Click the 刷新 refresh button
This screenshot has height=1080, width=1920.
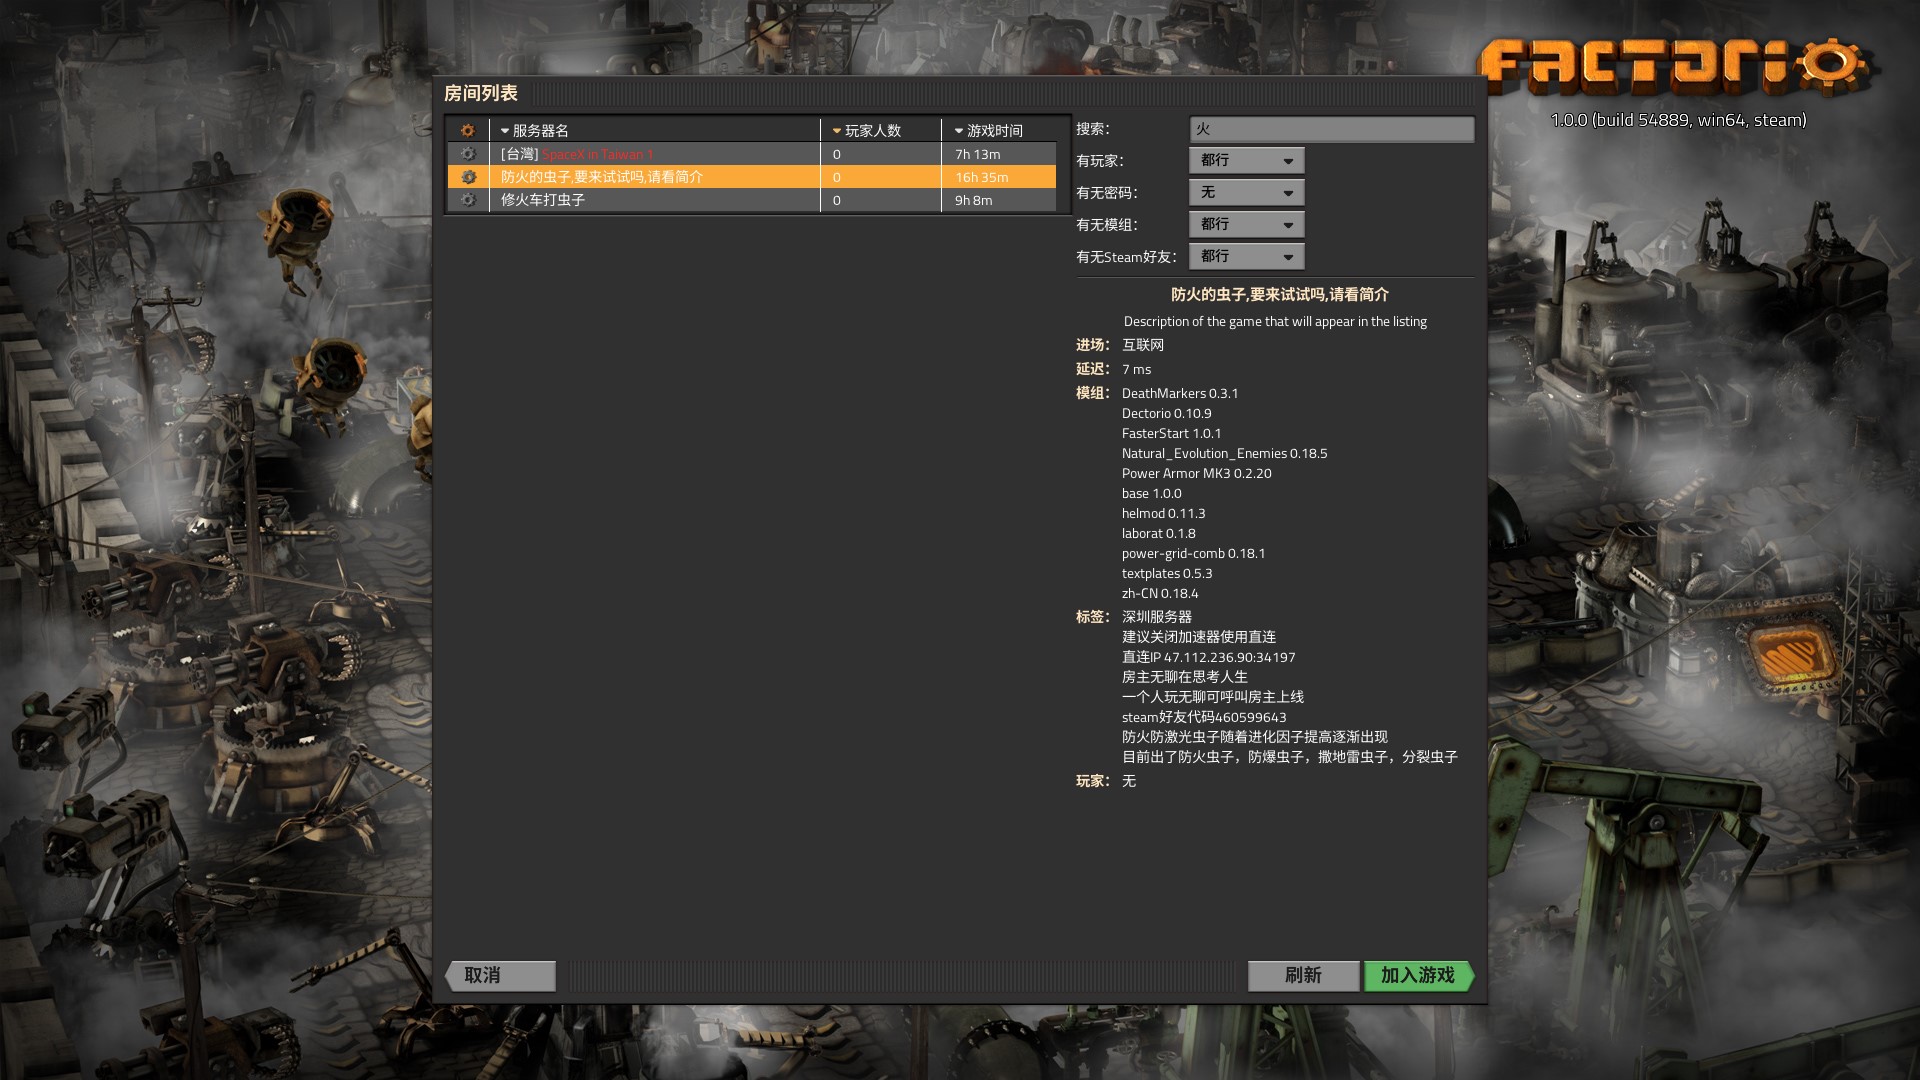click(x=1303, y=975)
